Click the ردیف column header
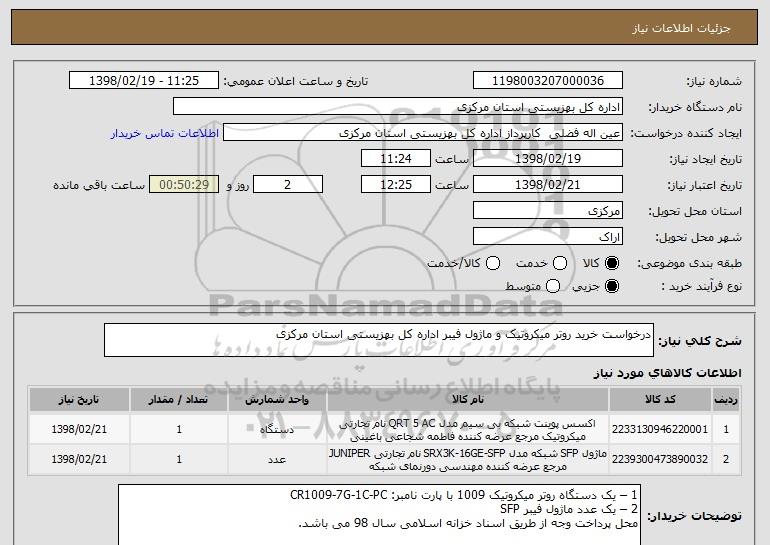770x545 pixels. (x=726, y=400)
